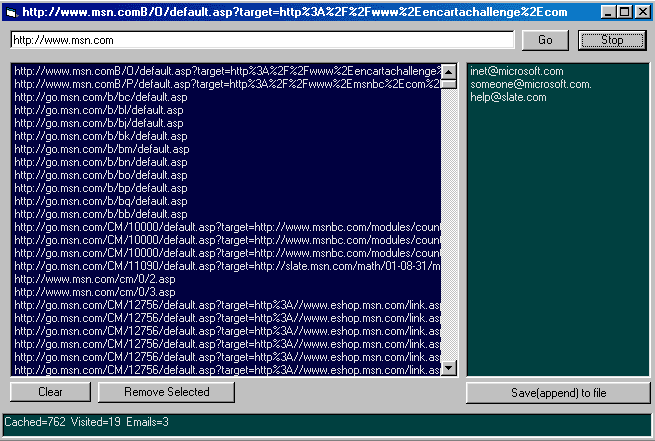This screenshot has width=655, height=441.
Task: Click the application icon in title bar
Action: [11, 13]
